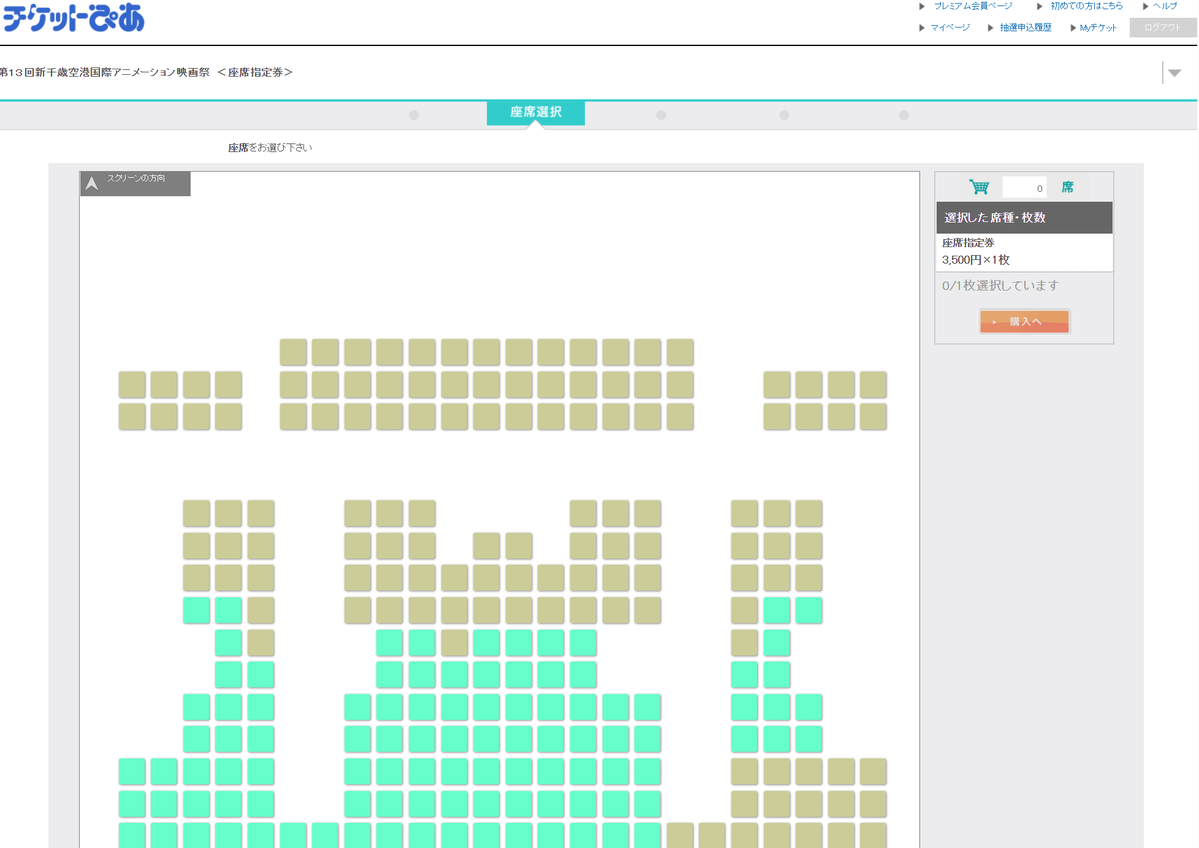Open the ヘルプ link
Viewport: 1199px width, 848px height.
(x=1165, y=6)
